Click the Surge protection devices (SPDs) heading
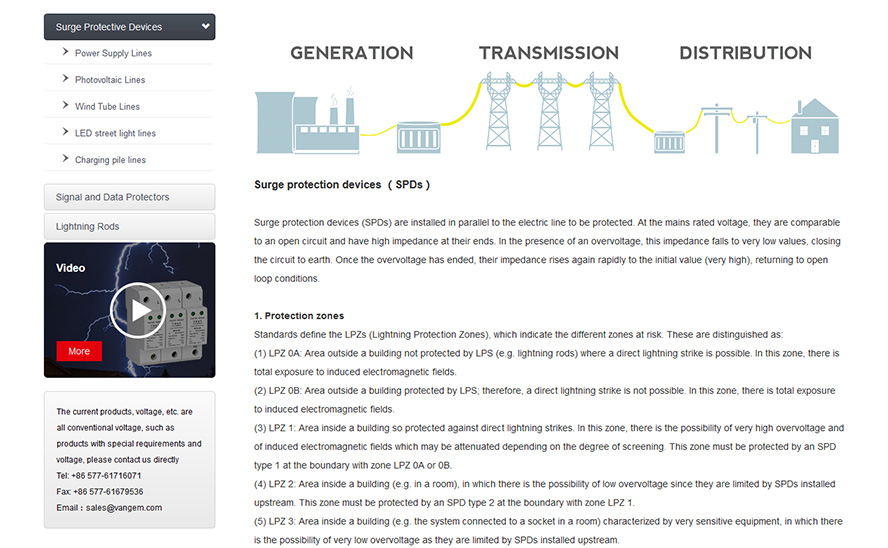 (x=342, y=185)
